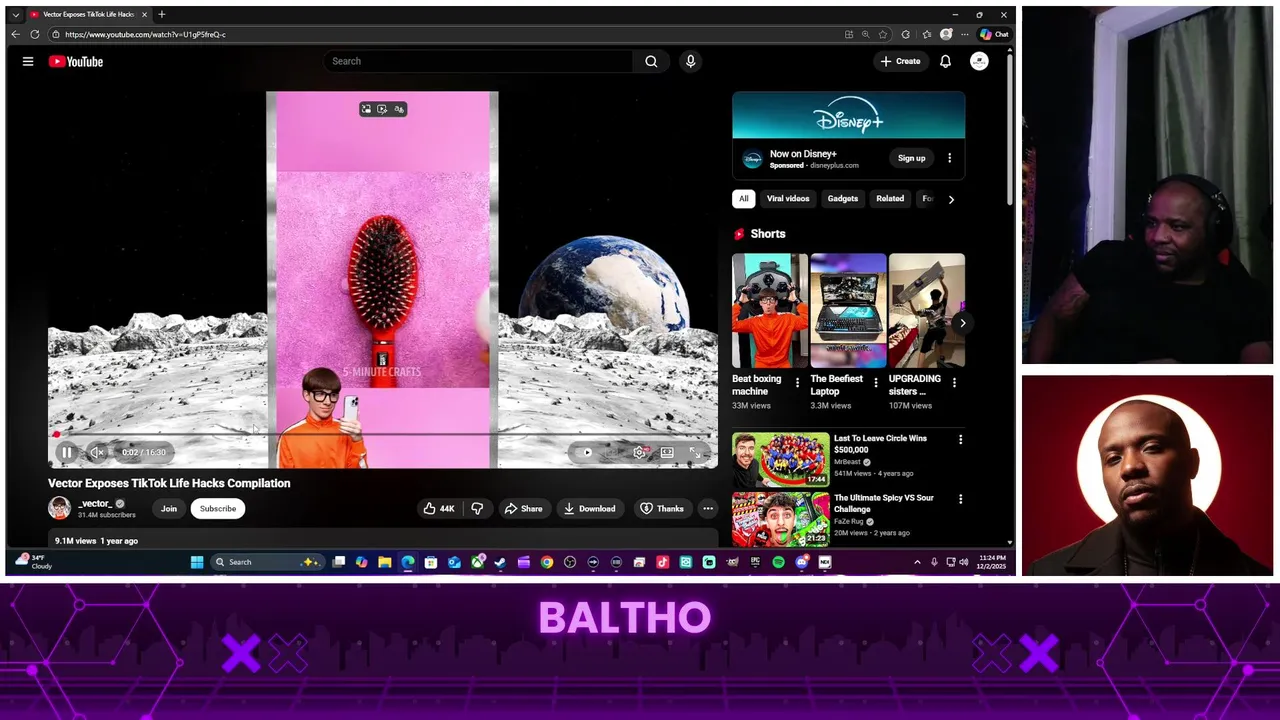Screen dimensions: 1280x720
Task: Open the YouTube account avatar menu
Action: pos(979,61)
